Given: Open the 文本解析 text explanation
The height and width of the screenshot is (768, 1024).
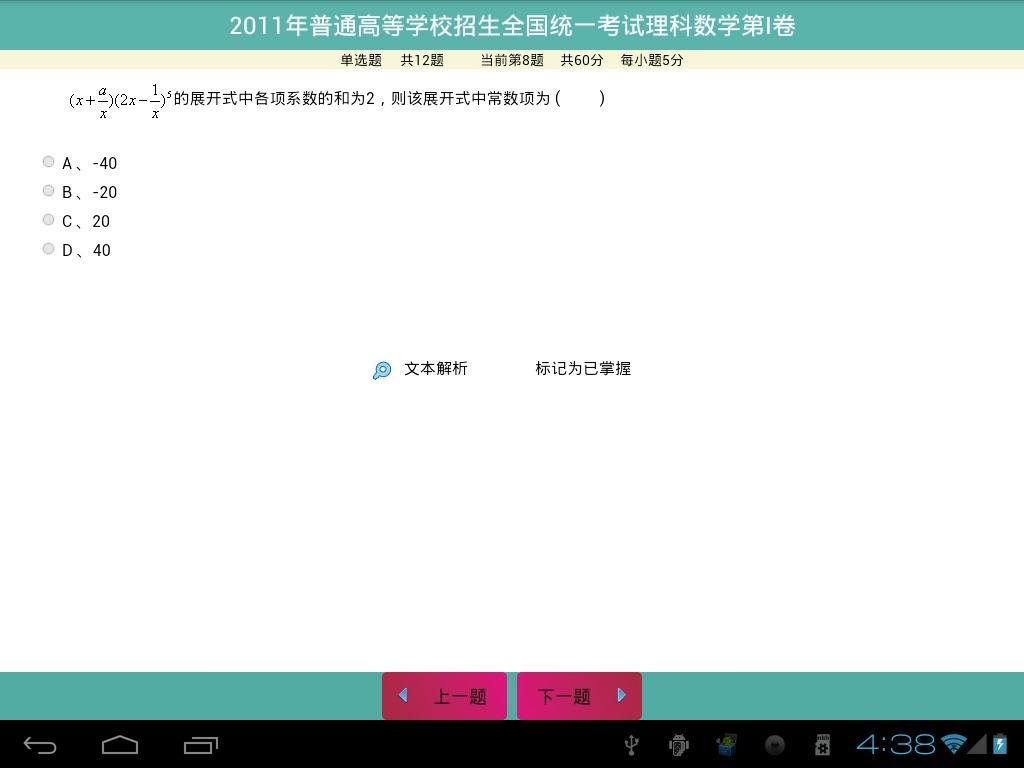Looking at the screenshot, I should click(435, 369).
